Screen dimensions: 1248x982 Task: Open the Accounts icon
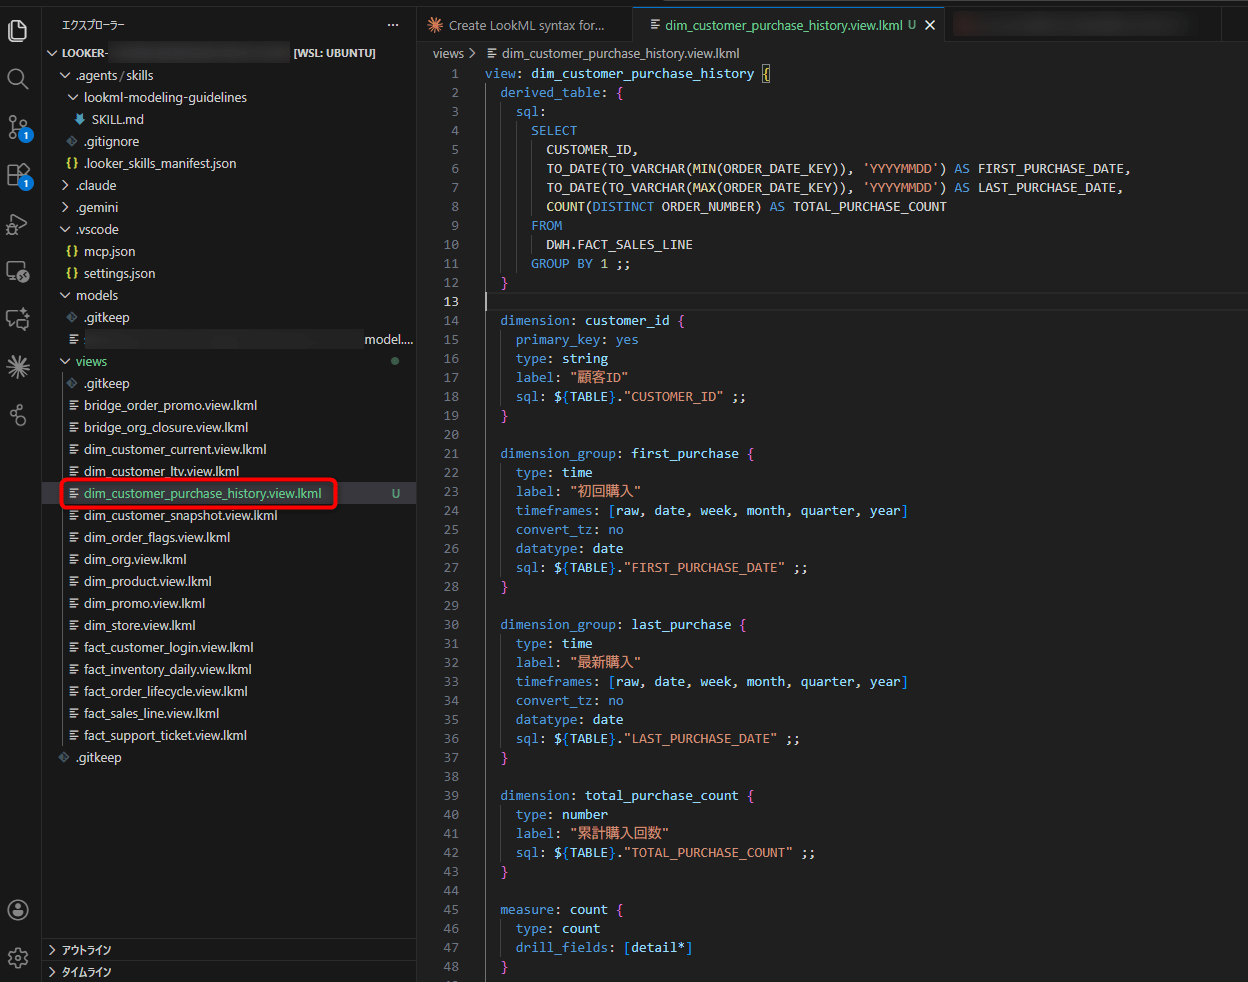pos(18,910)
